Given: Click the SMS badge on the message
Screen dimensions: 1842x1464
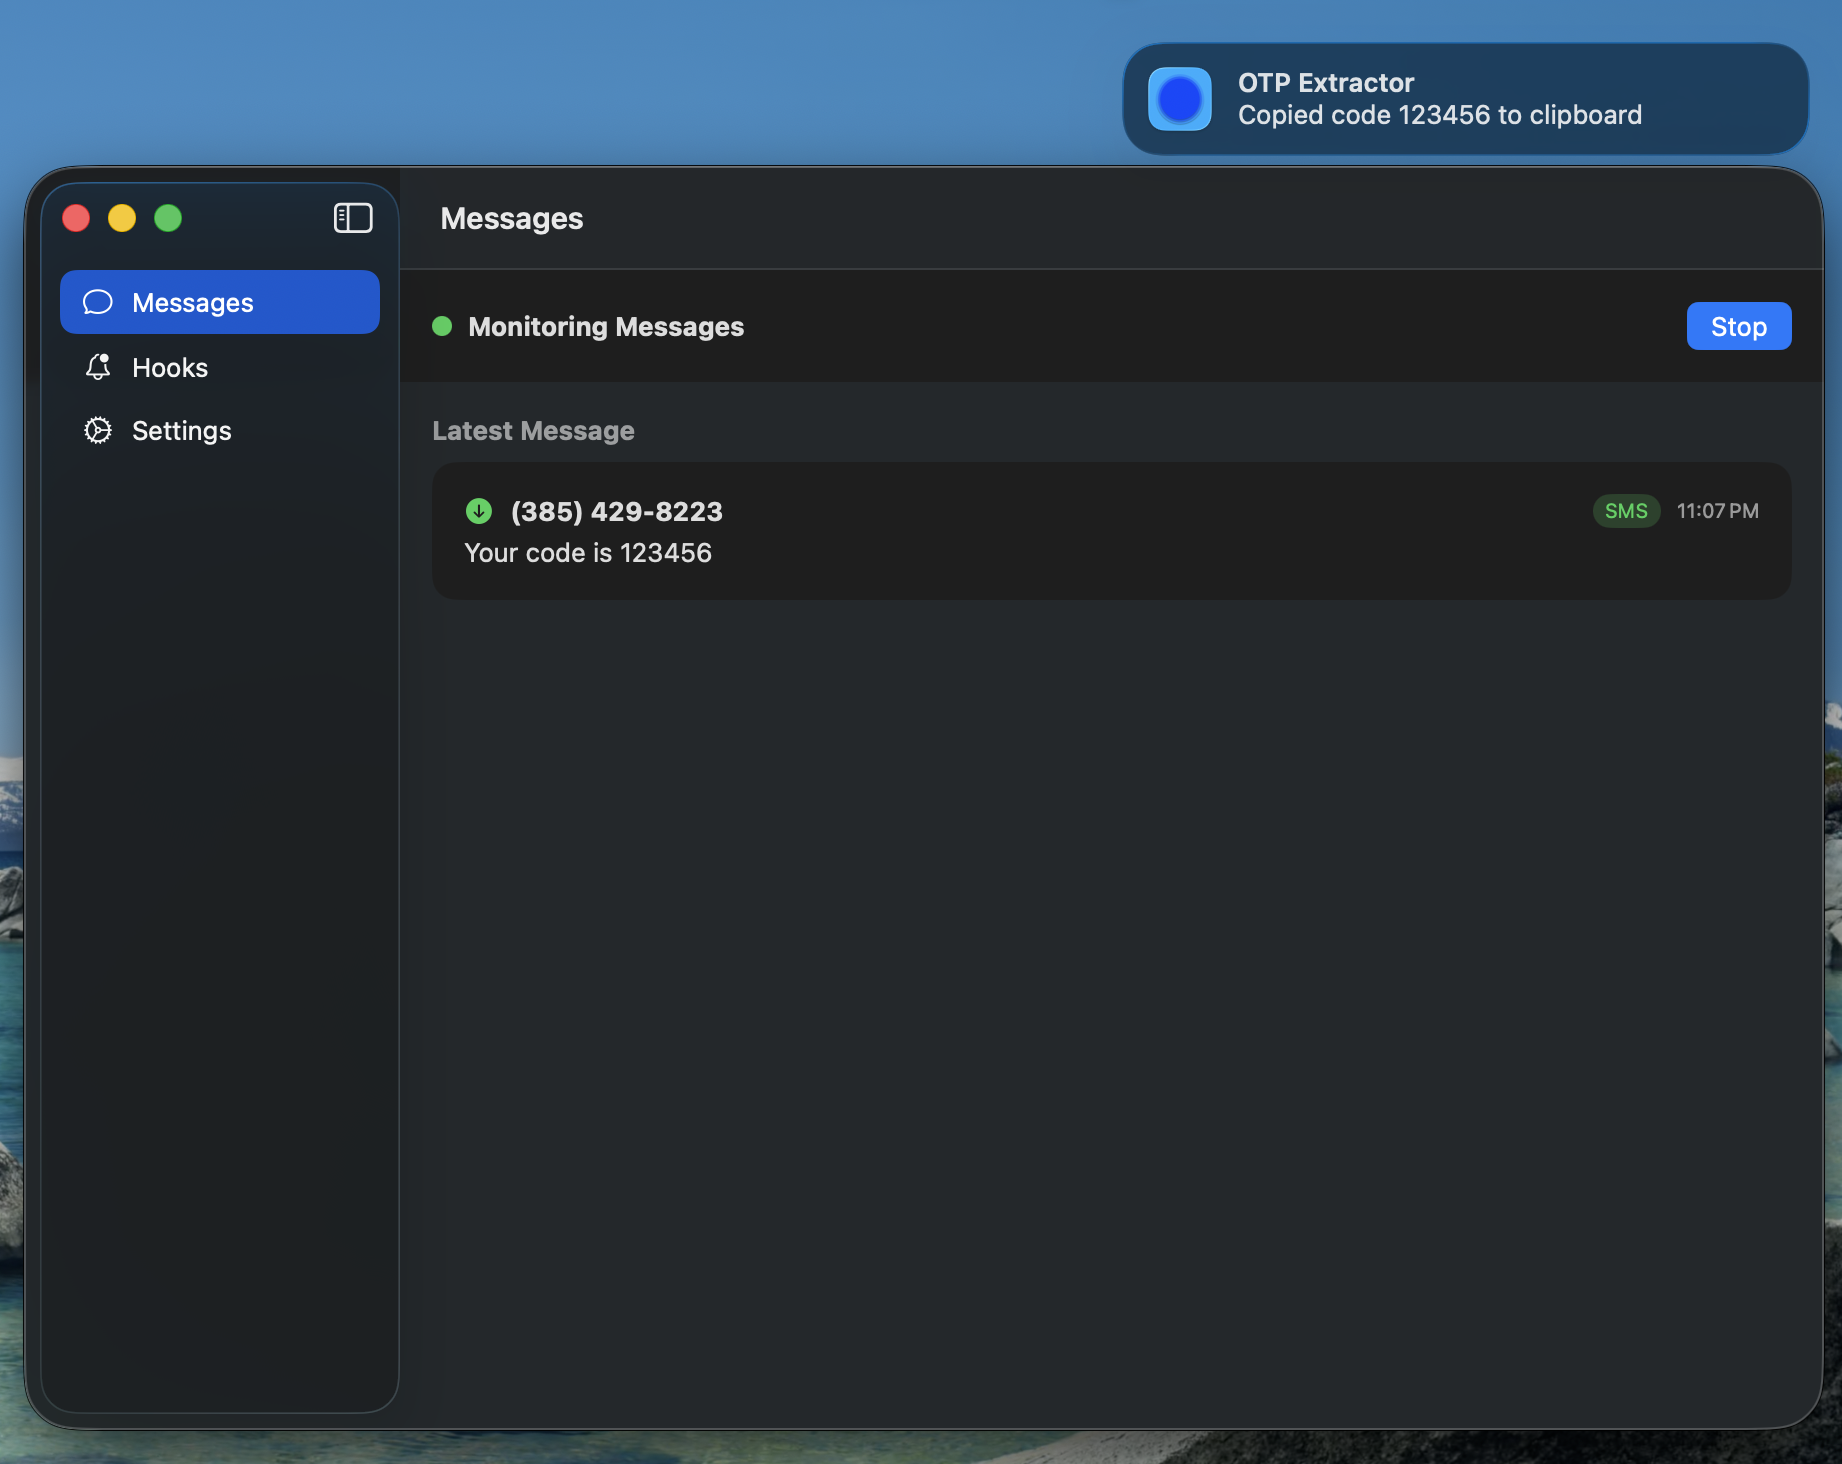Looking at the screenshot, I should click(1625, 511).
